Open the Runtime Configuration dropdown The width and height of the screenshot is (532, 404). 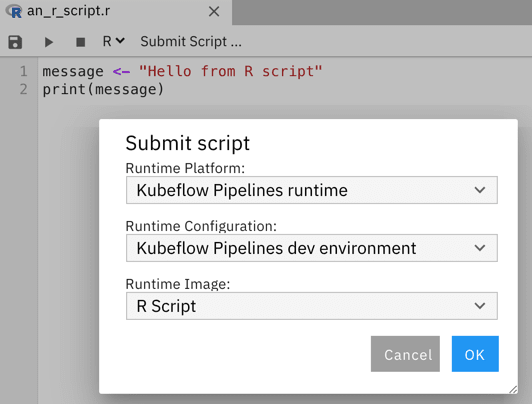tap(312, 248)
